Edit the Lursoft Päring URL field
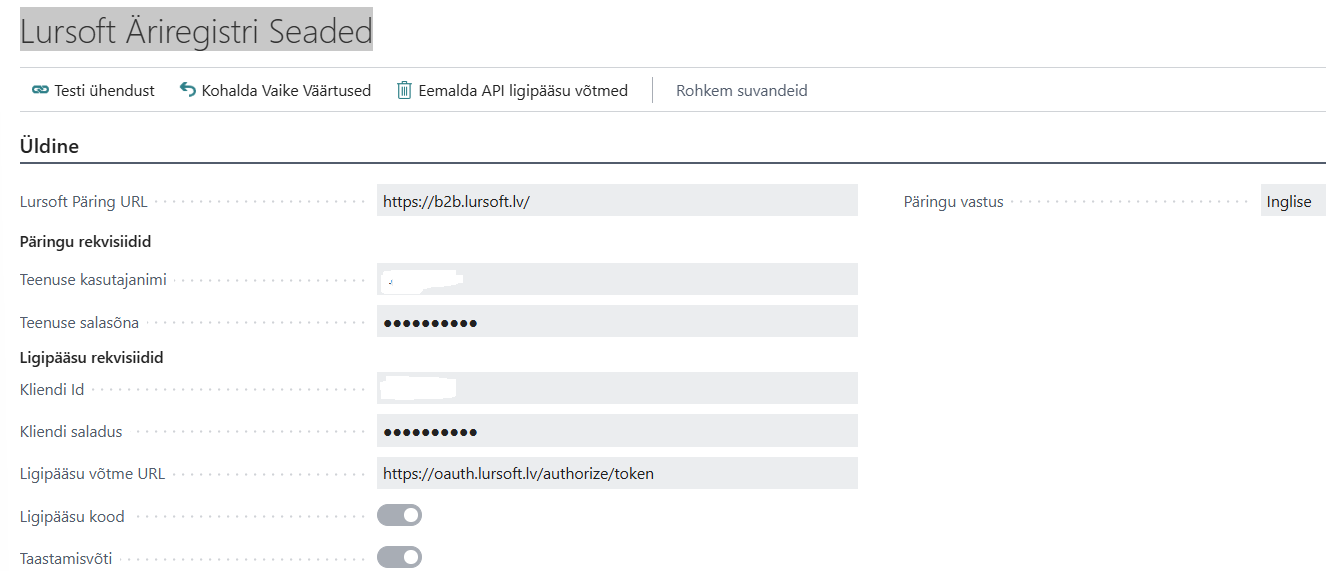This screenshot has height=571, width=1326. pos(617,201)
